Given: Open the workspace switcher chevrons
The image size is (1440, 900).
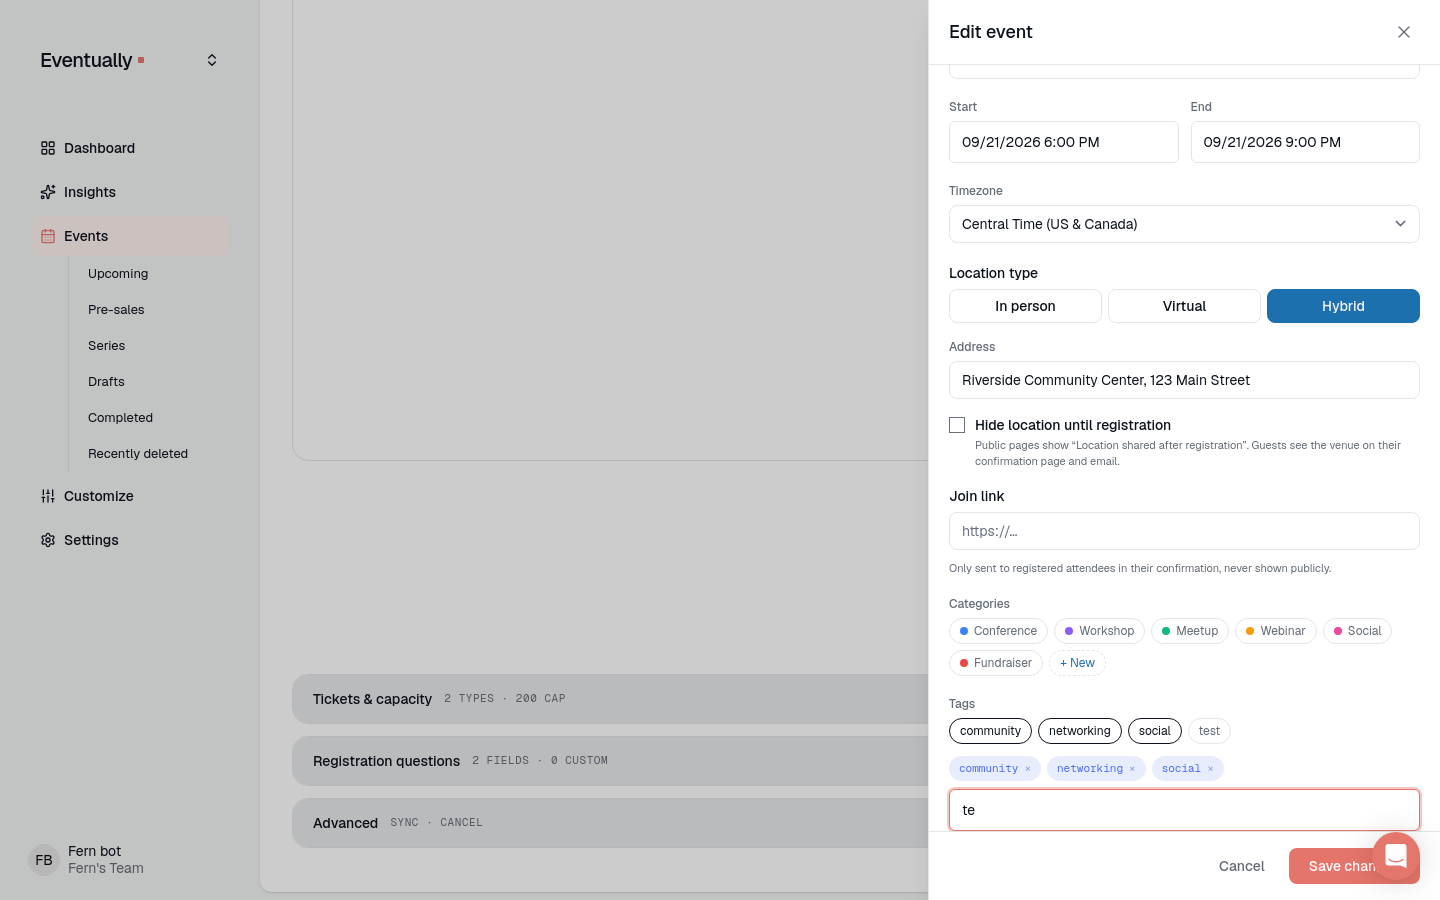Looking at the screenshot, I should 212,60.
